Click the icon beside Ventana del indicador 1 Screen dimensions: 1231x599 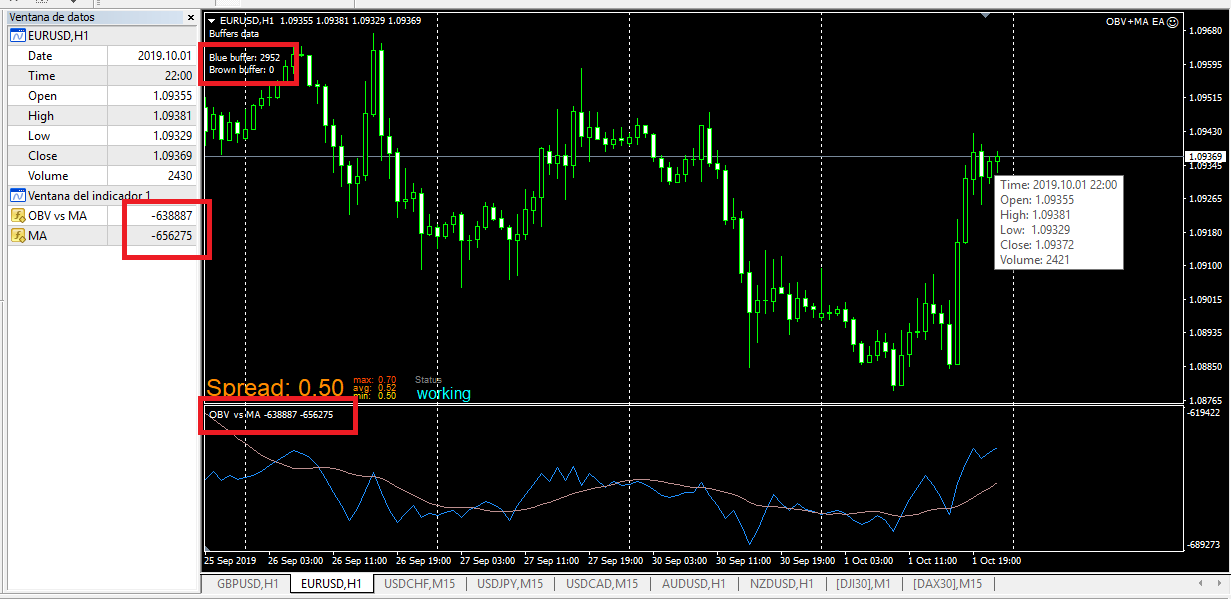(x=18, y=196)
